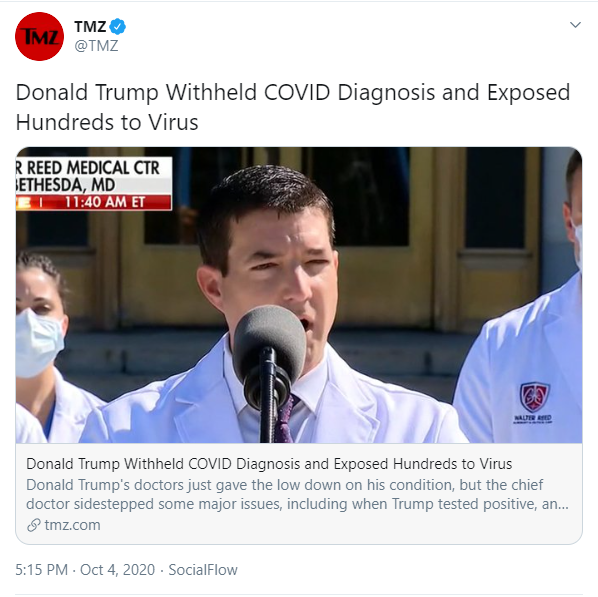Click the gray card description about Trump's doctors
Screen dimensions: 598x597
(x=297, y=494)
